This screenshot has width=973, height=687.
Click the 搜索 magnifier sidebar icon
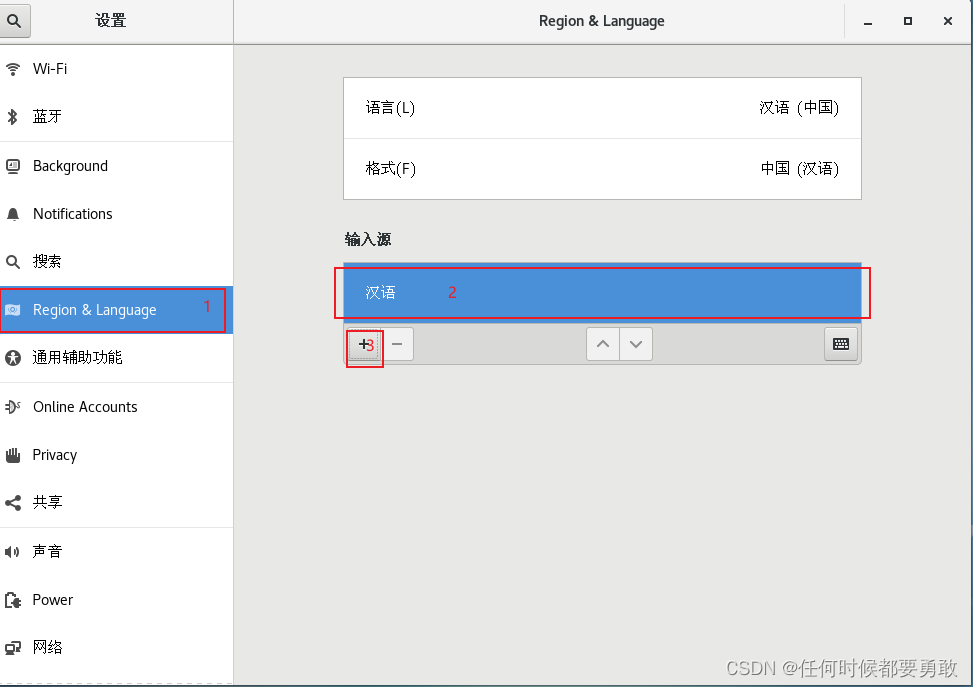click(x=12, y=262)
